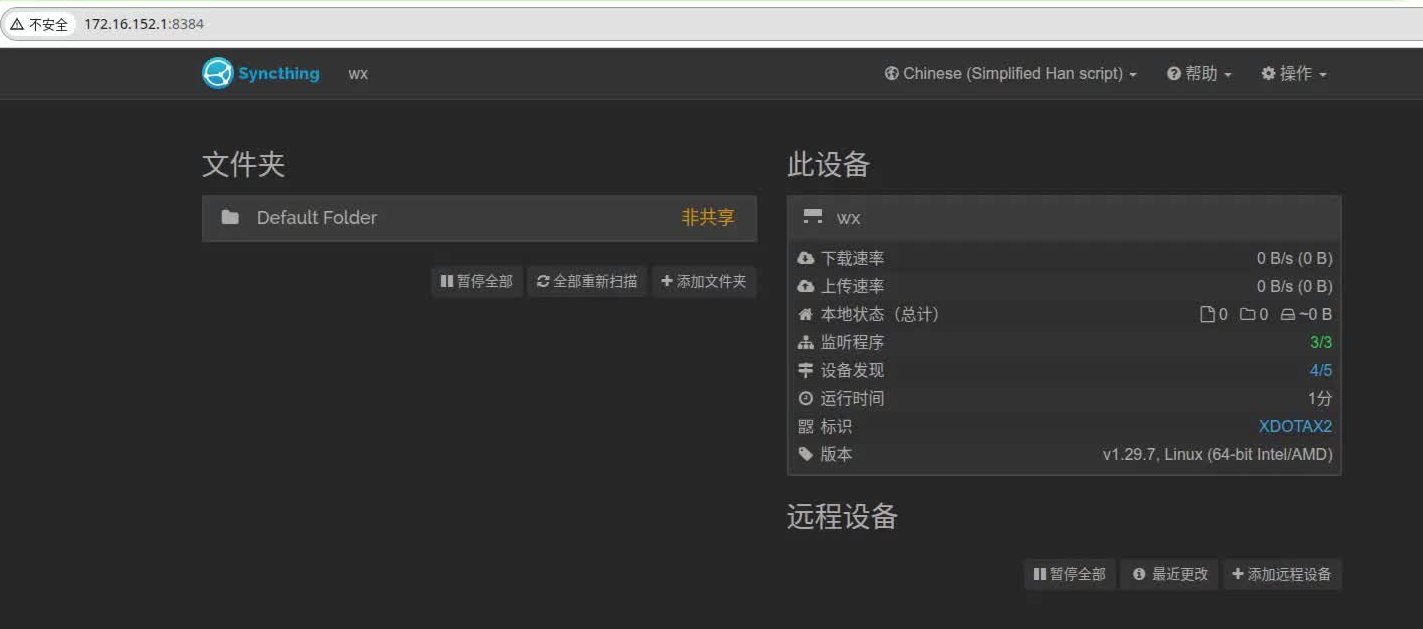The height and width of the screenshot is (629, 1423).
Task: Click the browser address bar URL
Action: coord(144,24)
